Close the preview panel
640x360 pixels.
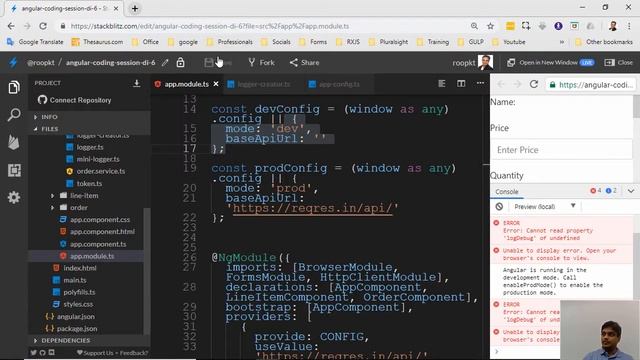[619, 62]
